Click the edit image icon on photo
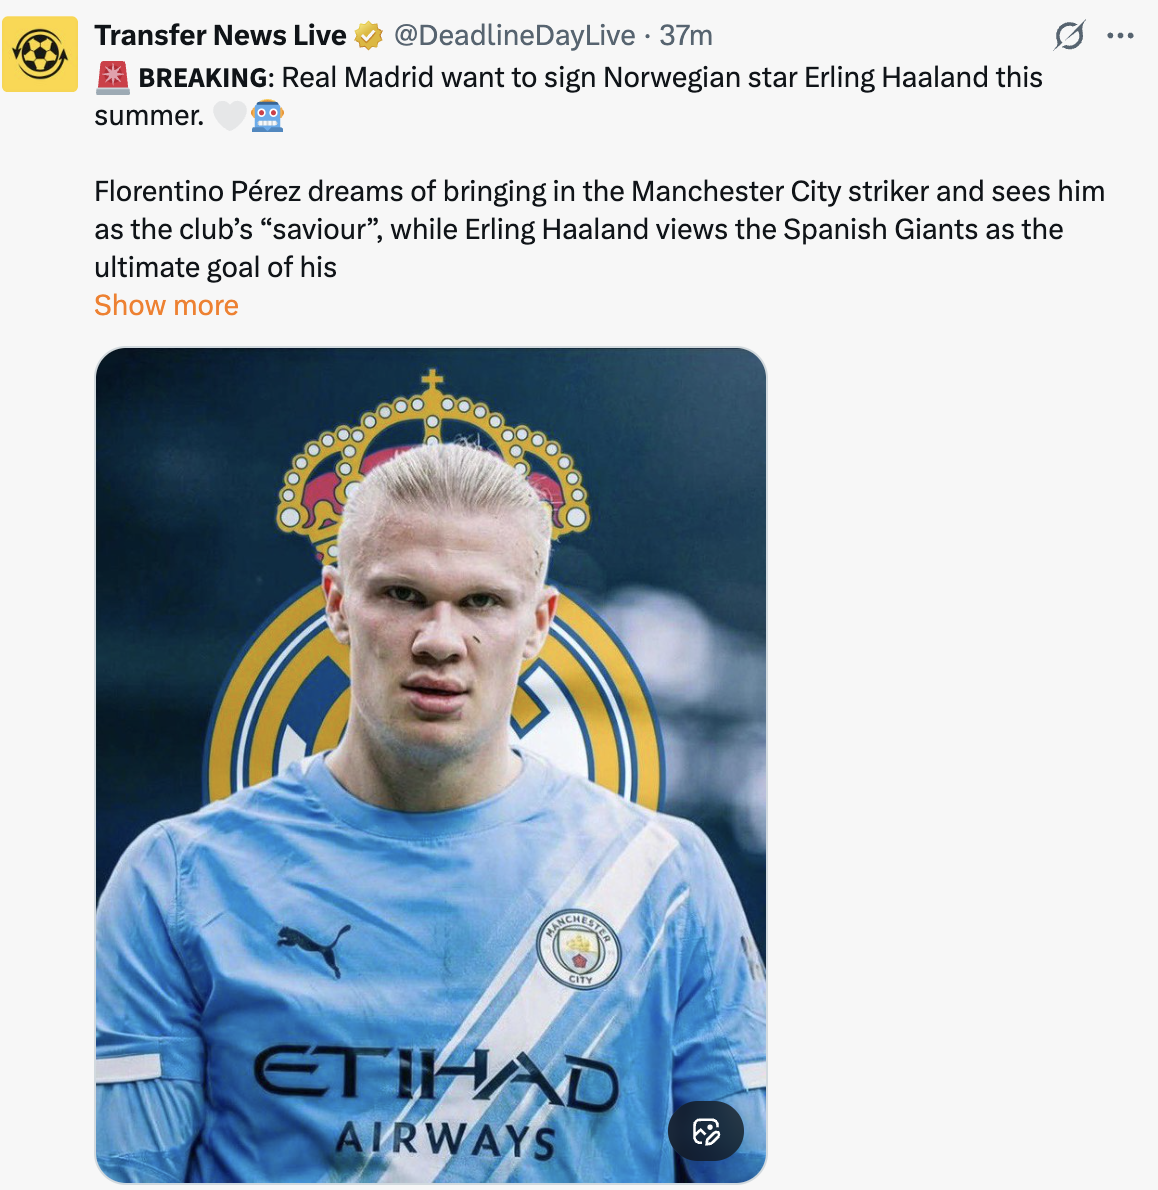The width and height of the screenshot is (1158, 1190). (706, 1131)
